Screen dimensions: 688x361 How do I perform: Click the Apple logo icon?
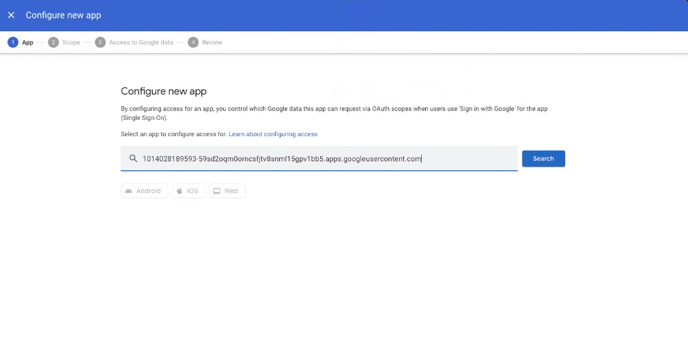pos(179,191)
